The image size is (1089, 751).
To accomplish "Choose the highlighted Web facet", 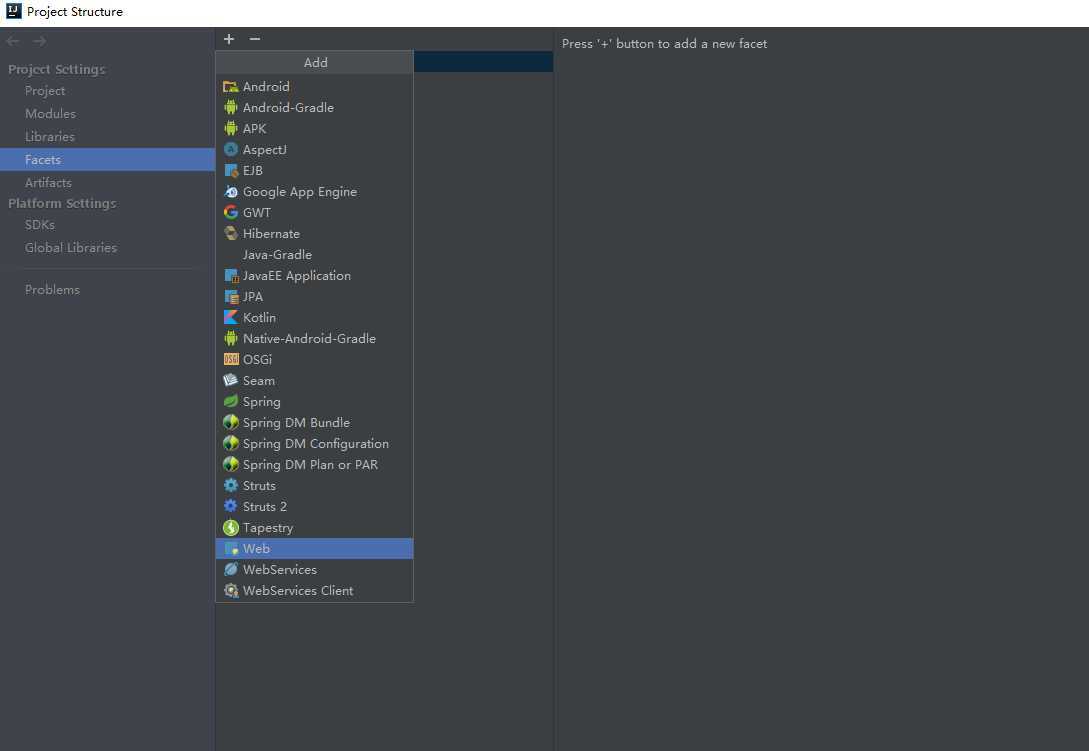I will [314, 549].
